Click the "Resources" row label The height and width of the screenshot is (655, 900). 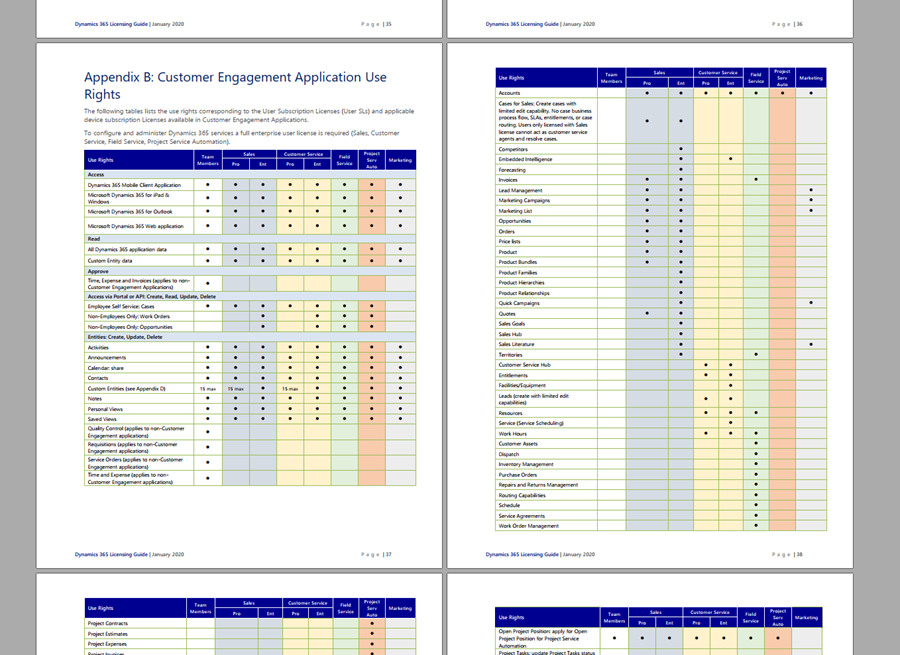click(x=510, y=413)
